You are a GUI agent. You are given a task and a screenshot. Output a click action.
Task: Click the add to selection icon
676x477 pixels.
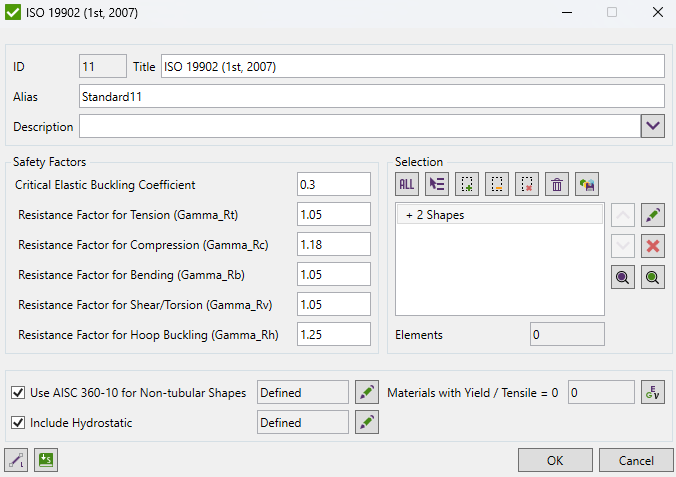click(467, 184)
